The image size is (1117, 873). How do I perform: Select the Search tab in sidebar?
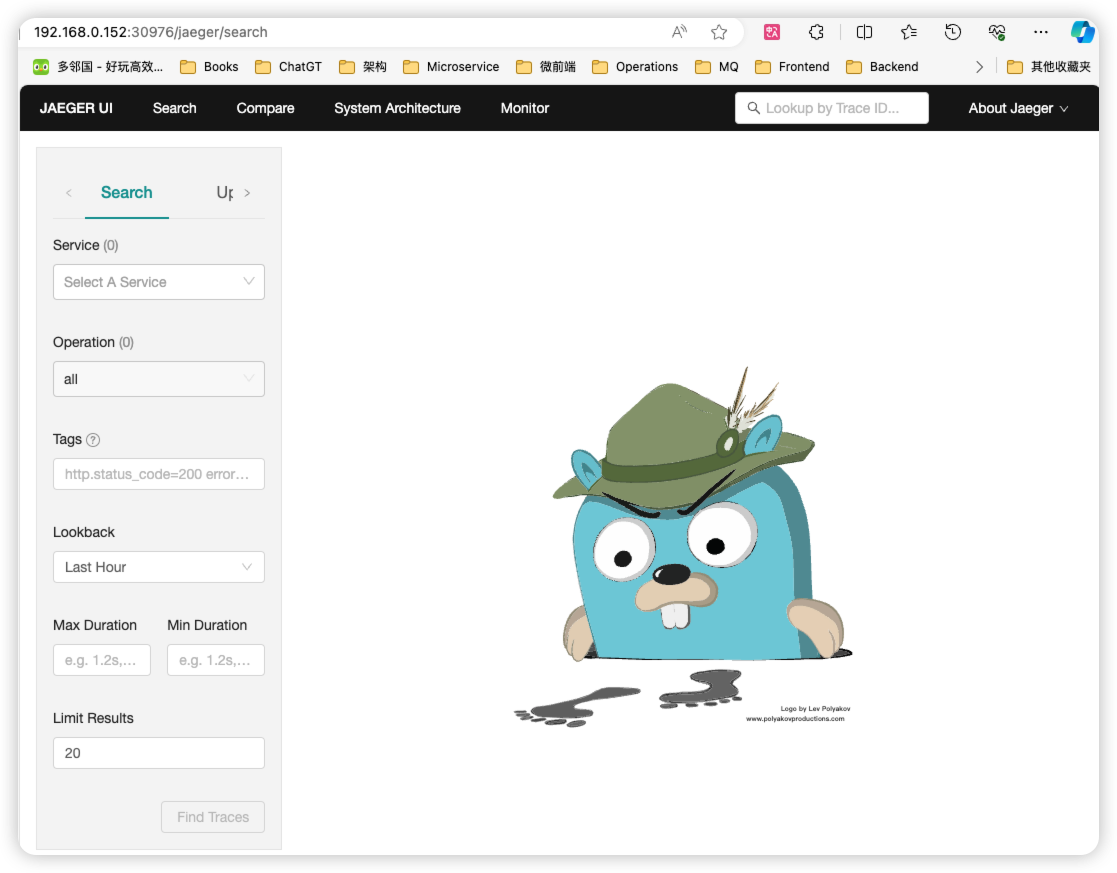tap(127, 192)
